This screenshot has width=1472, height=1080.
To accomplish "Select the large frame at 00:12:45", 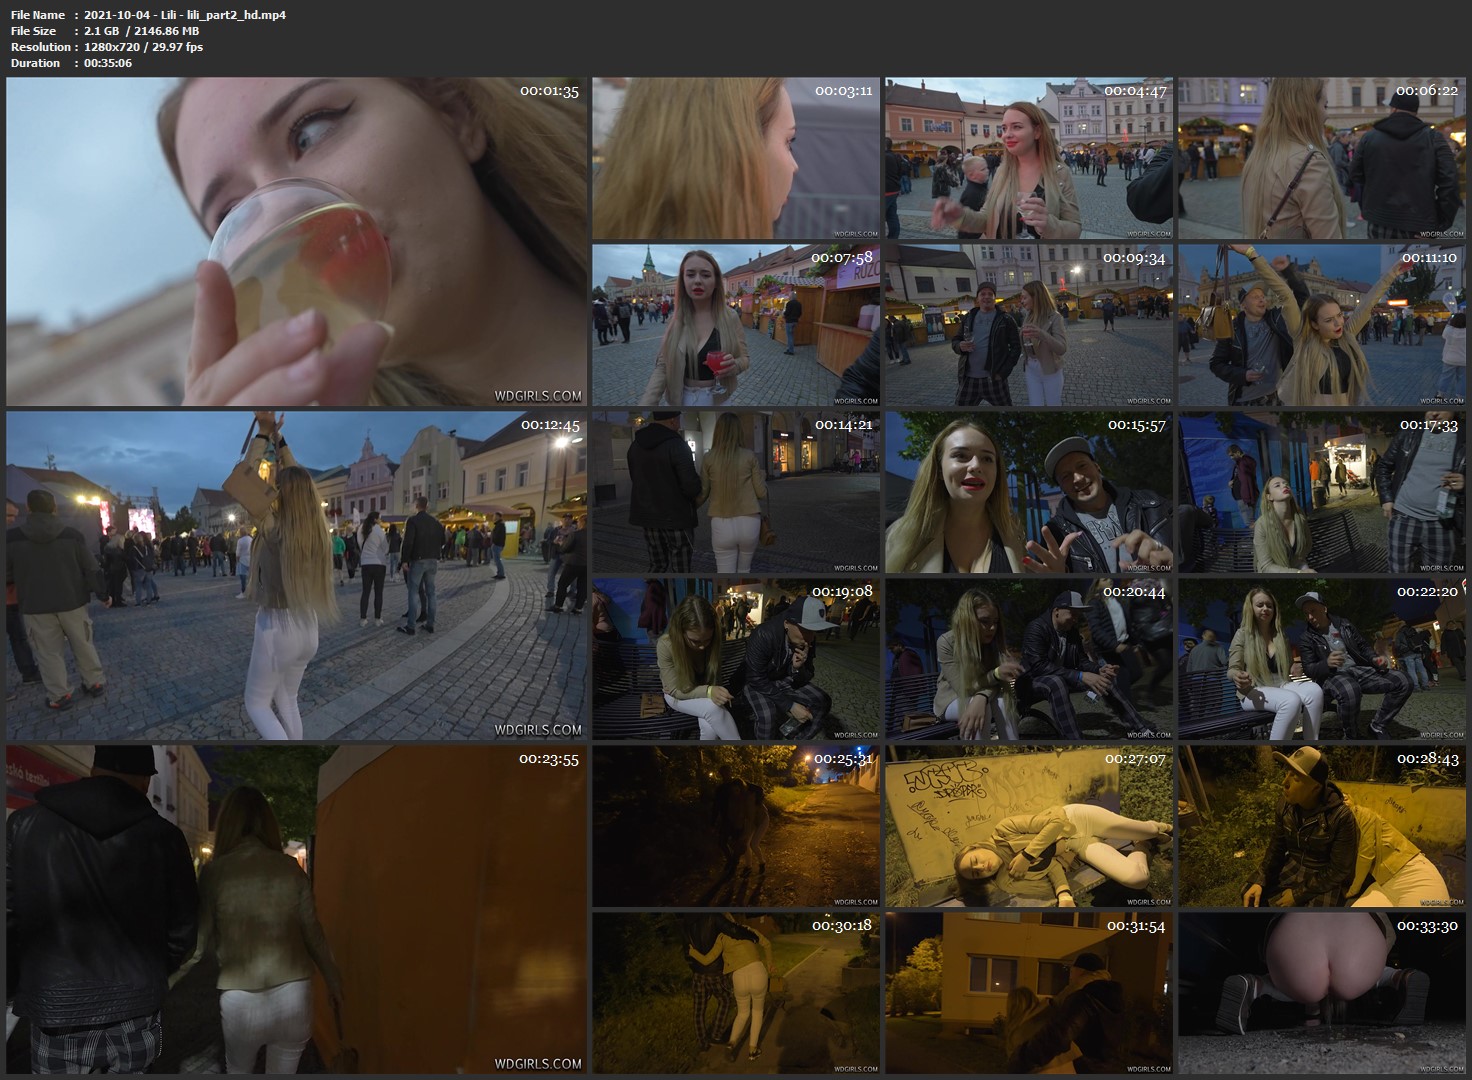I will click(x=296, y=575).
